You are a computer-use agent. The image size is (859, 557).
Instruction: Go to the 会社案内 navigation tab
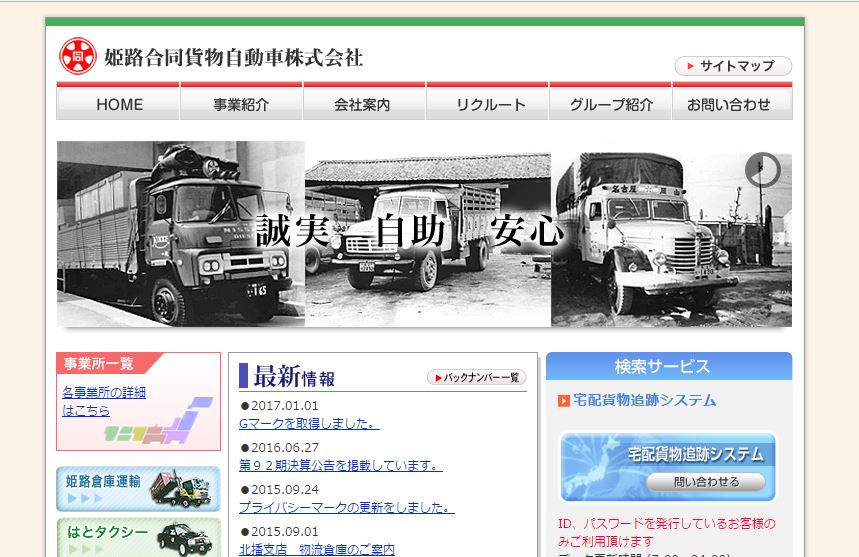[363, 104]
